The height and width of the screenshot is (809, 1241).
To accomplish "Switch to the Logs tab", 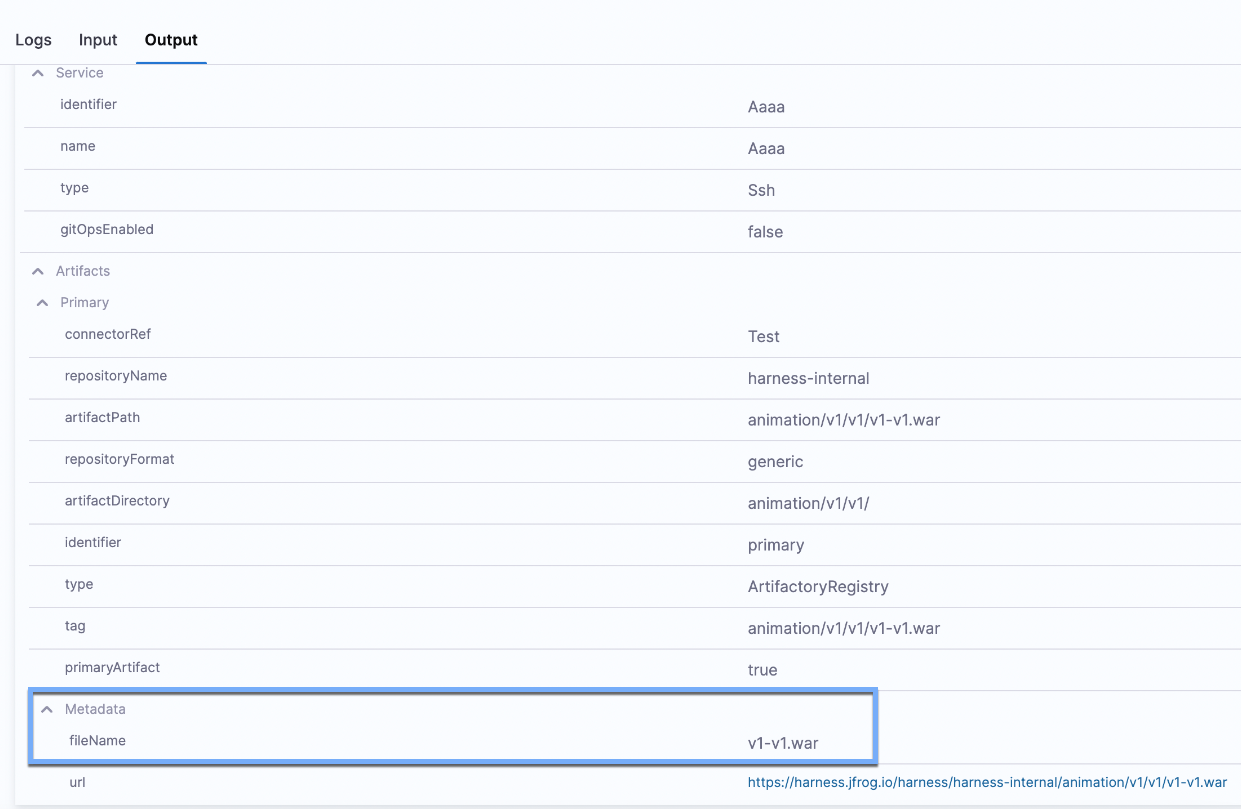I will pos(33,40).
